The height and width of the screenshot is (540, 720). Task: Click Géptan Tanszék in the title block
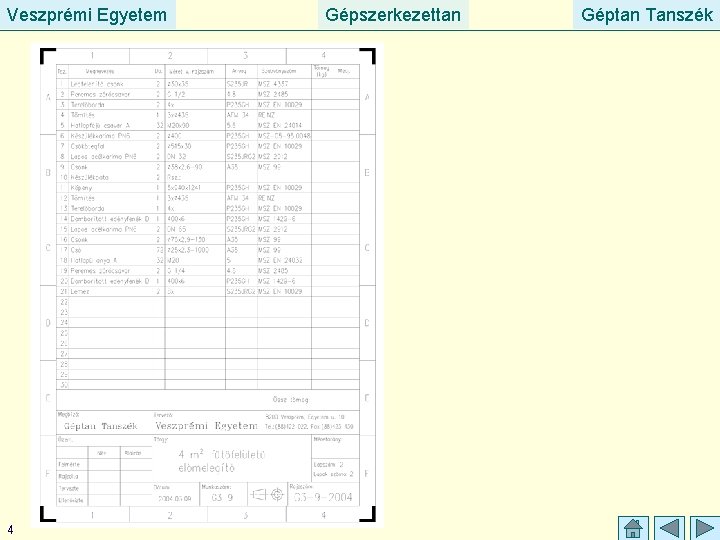(101, 426)
